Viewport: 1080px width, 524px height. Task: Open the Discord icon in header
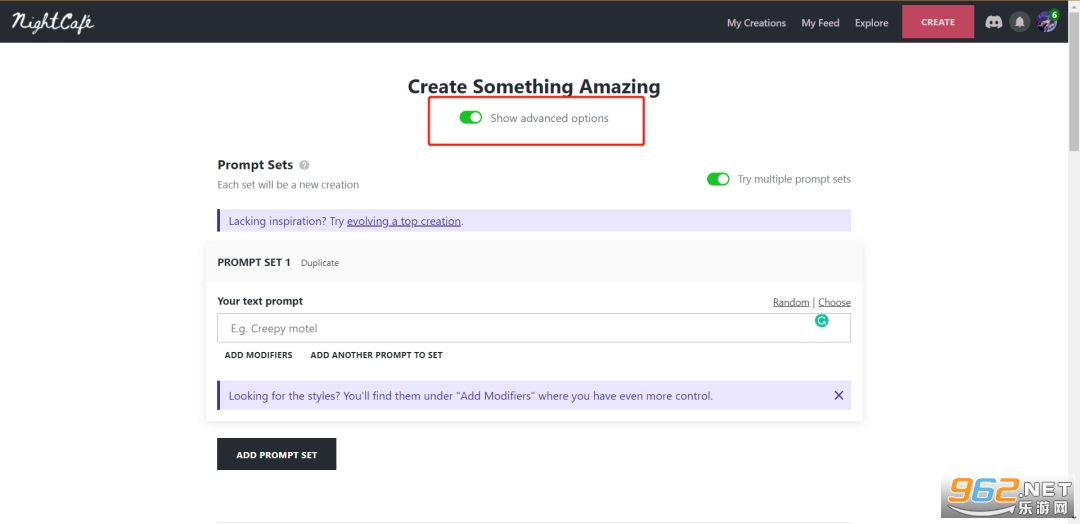[x=993, y=23]
